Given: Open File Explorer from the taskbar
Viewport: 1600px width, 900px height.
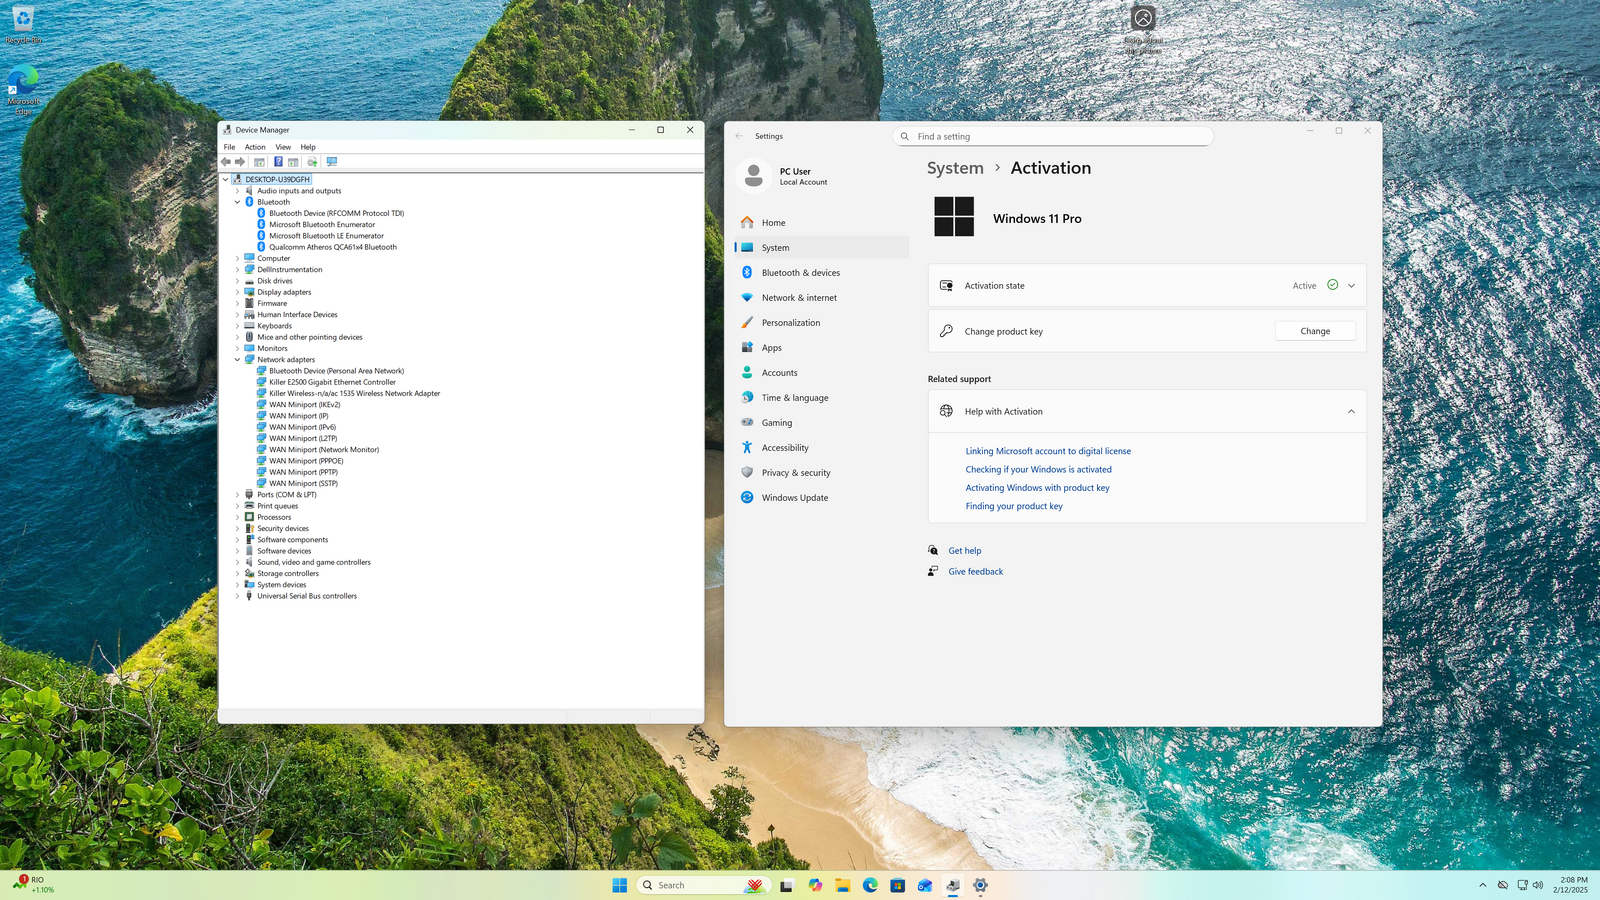Looking at the screenshot, I should pyautogui.click(x=843, y=885).
